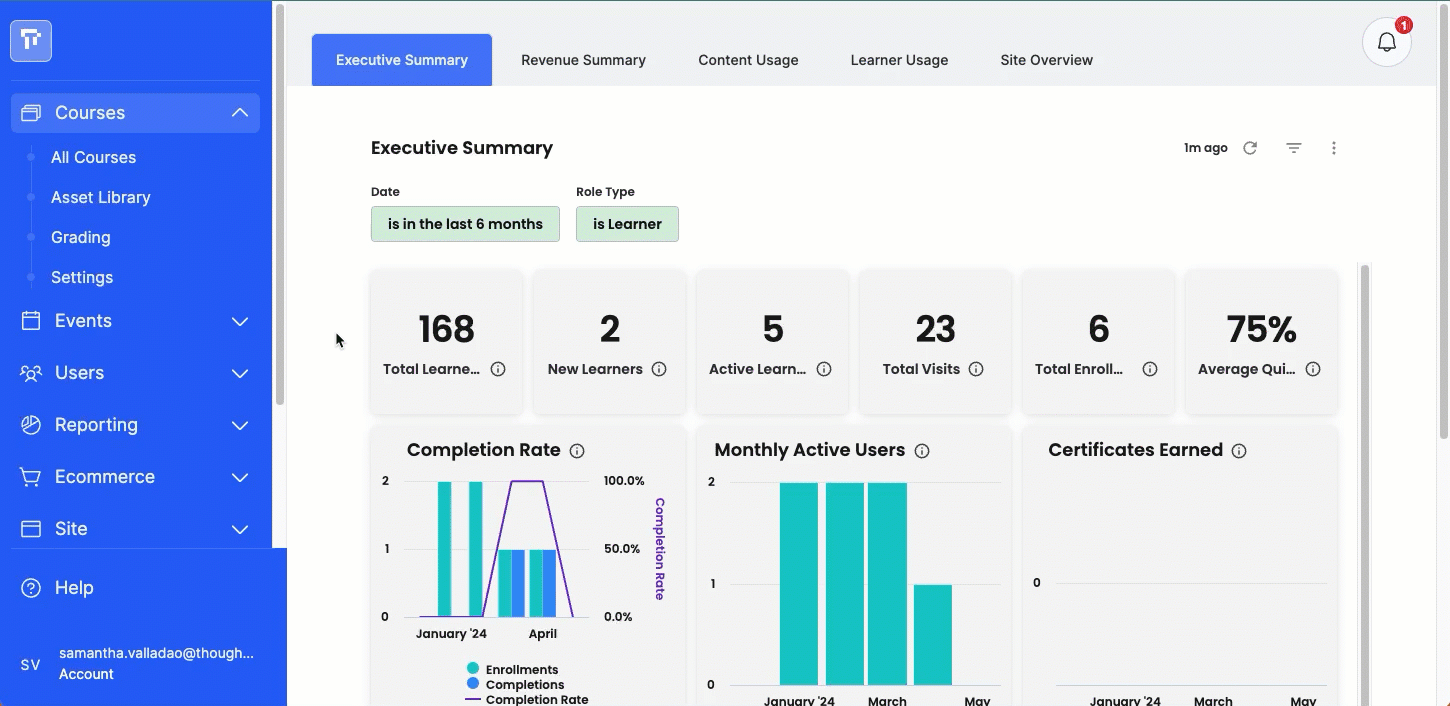Open the notifications bell icon
This screenshot has height=706, width=1450.
click(1387, 42)
